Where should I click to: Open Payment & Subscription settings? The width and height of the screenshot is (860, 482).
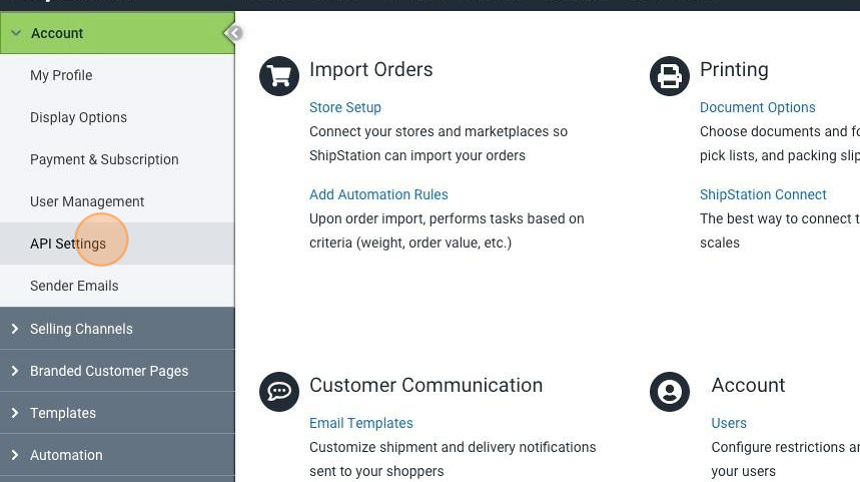pyautogui.click(x=104, y=159)
